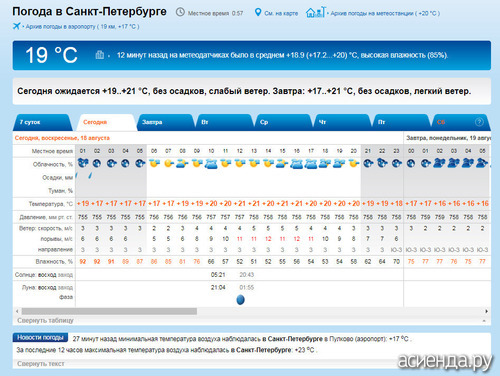Open См. на карте link
500x376 pixels.
click(x=281, y=13)
